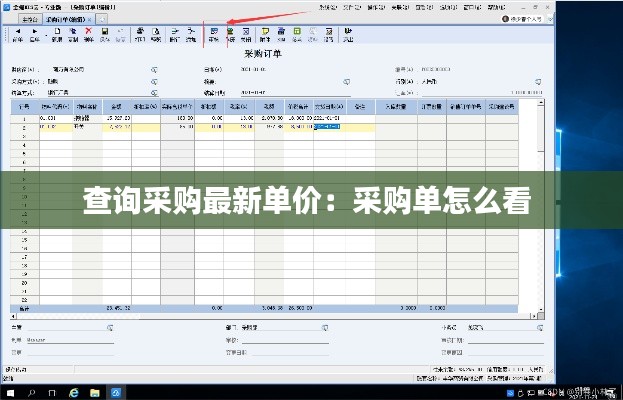This screenshot has height=400, width=623.
Task: Open the 帮助(H) menu
Action: [x=496, y=7]
